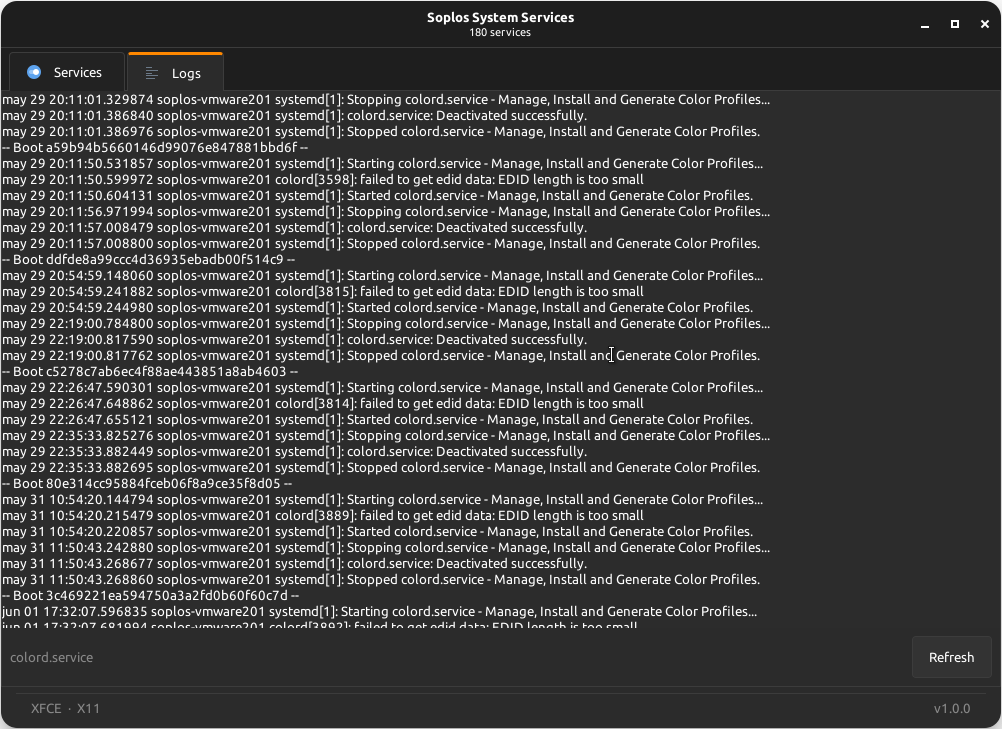The width and height of the screenshot is (1002, 729).
Task: Click the 'Boot 3c469221ea594750a3a2fd0b60f60c7d' line
Action: coord(151,595)
